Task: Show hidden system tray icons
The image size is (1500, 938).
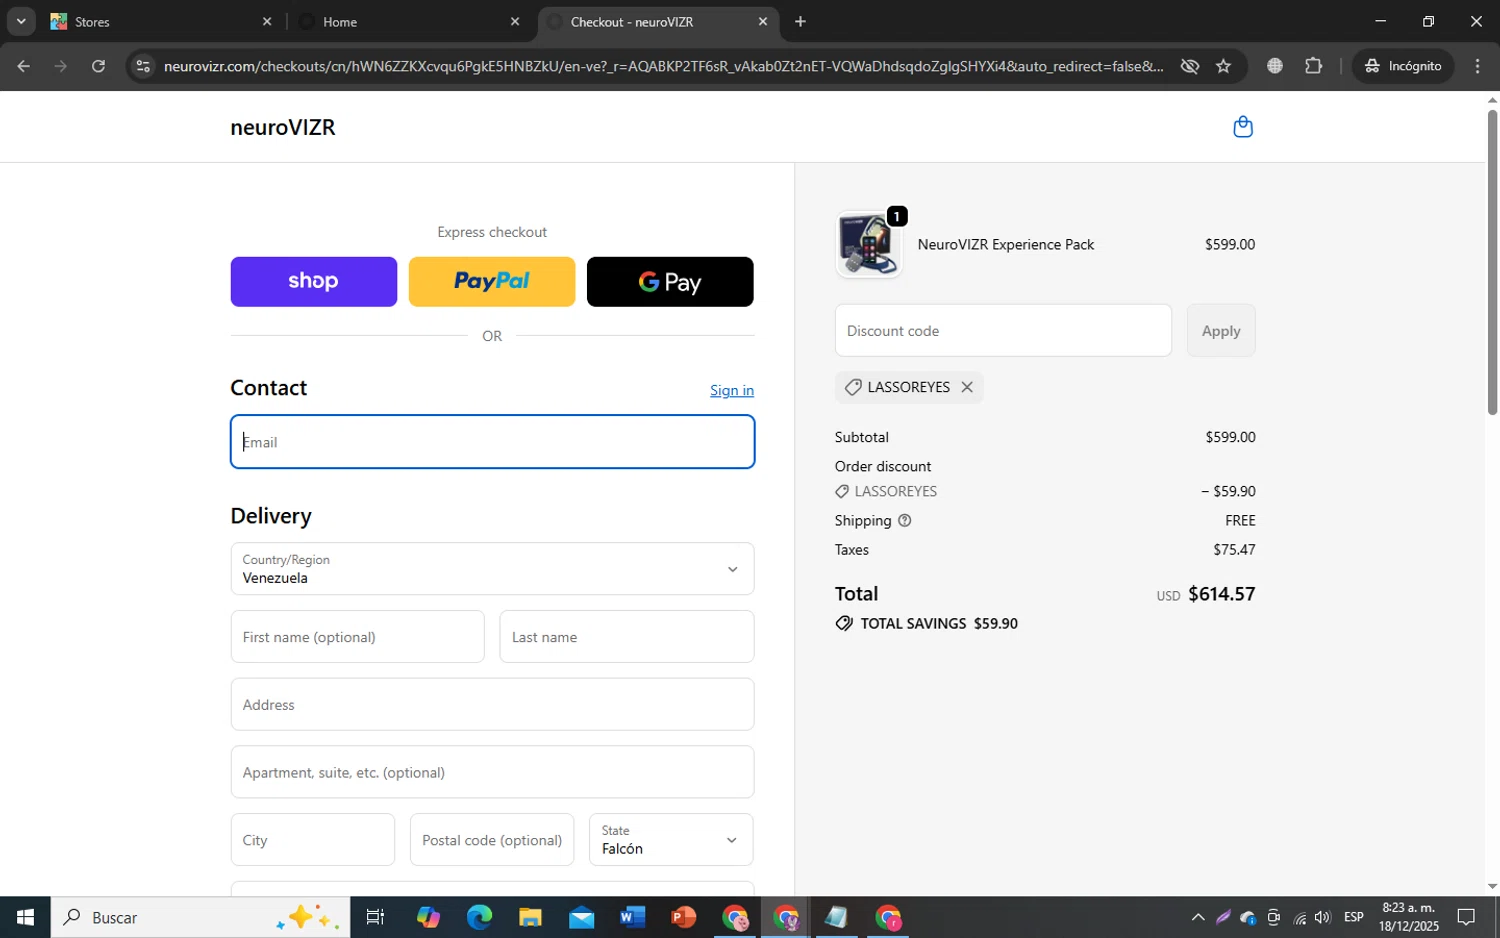Action: click(x=1197, y=917)
